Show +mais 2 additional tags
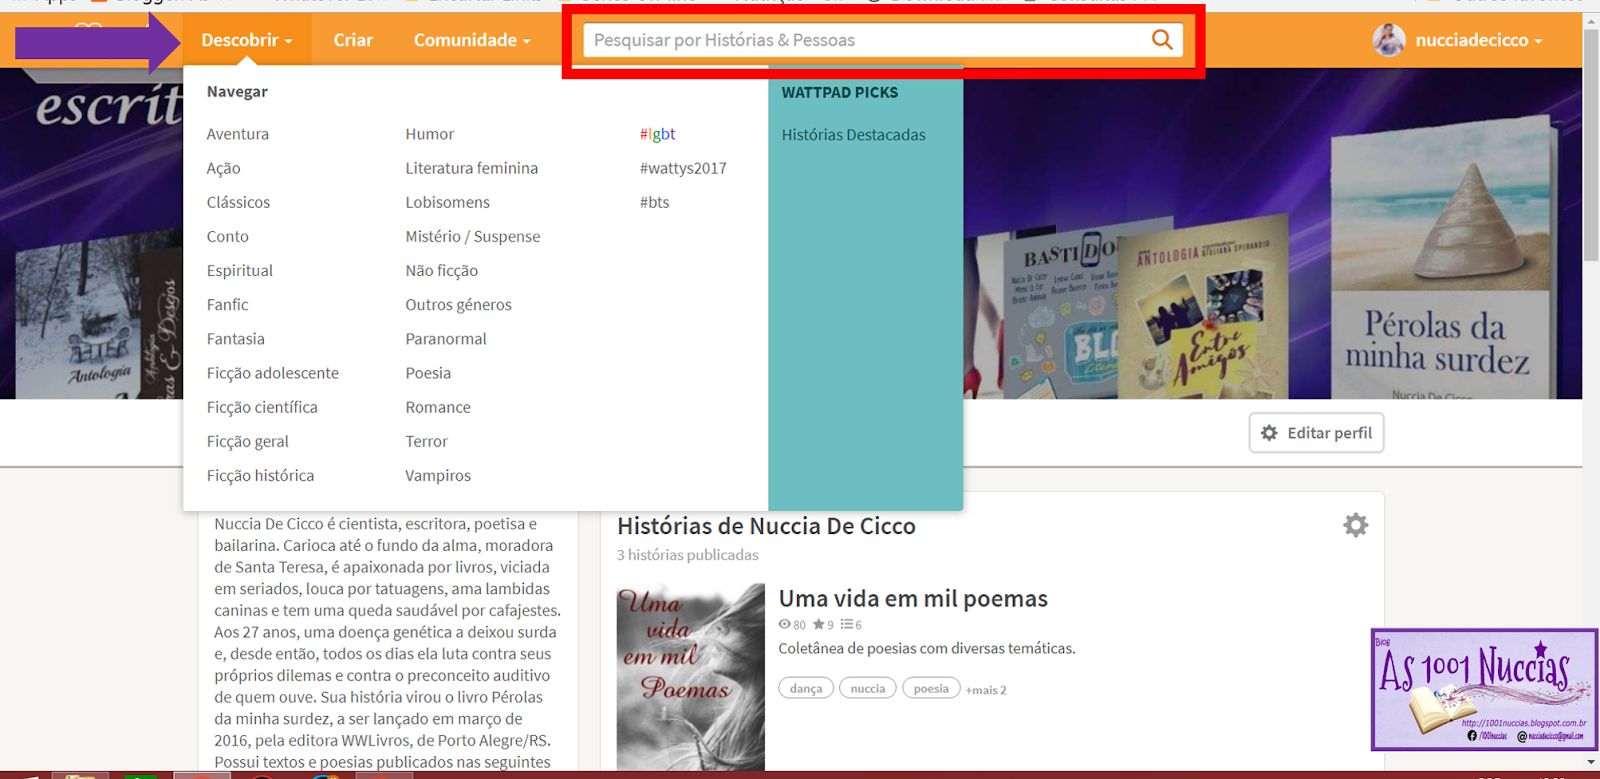Screen dimensions: 1600x779 click(x=986, y=690)
